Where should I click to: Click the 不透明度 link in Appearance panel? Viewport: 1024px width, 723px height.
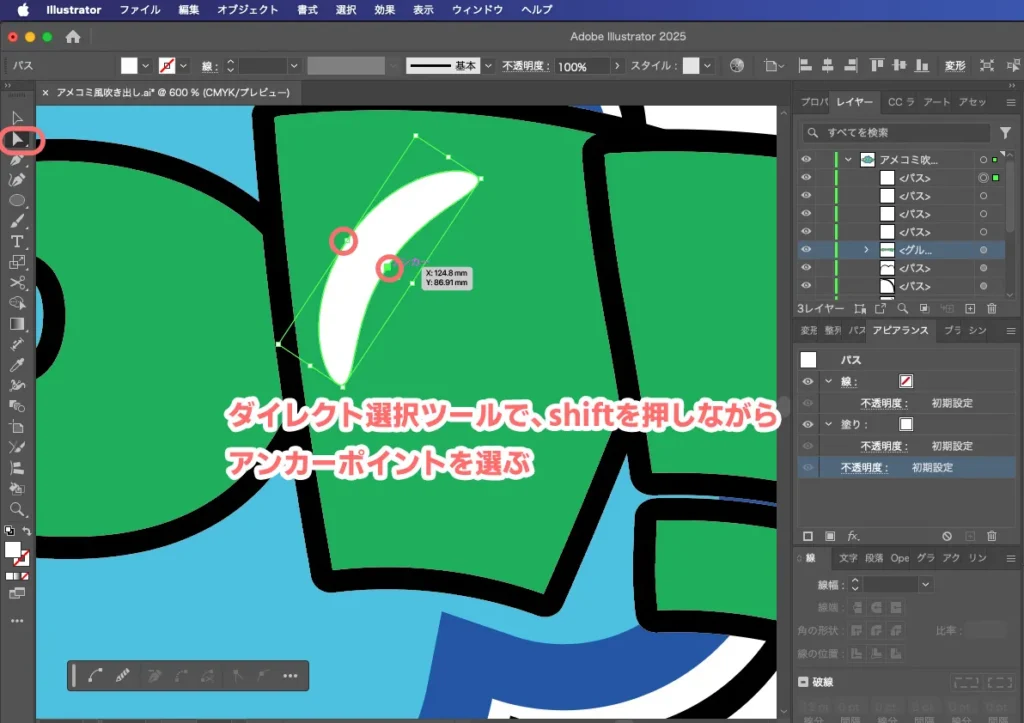tap(855, 467)
